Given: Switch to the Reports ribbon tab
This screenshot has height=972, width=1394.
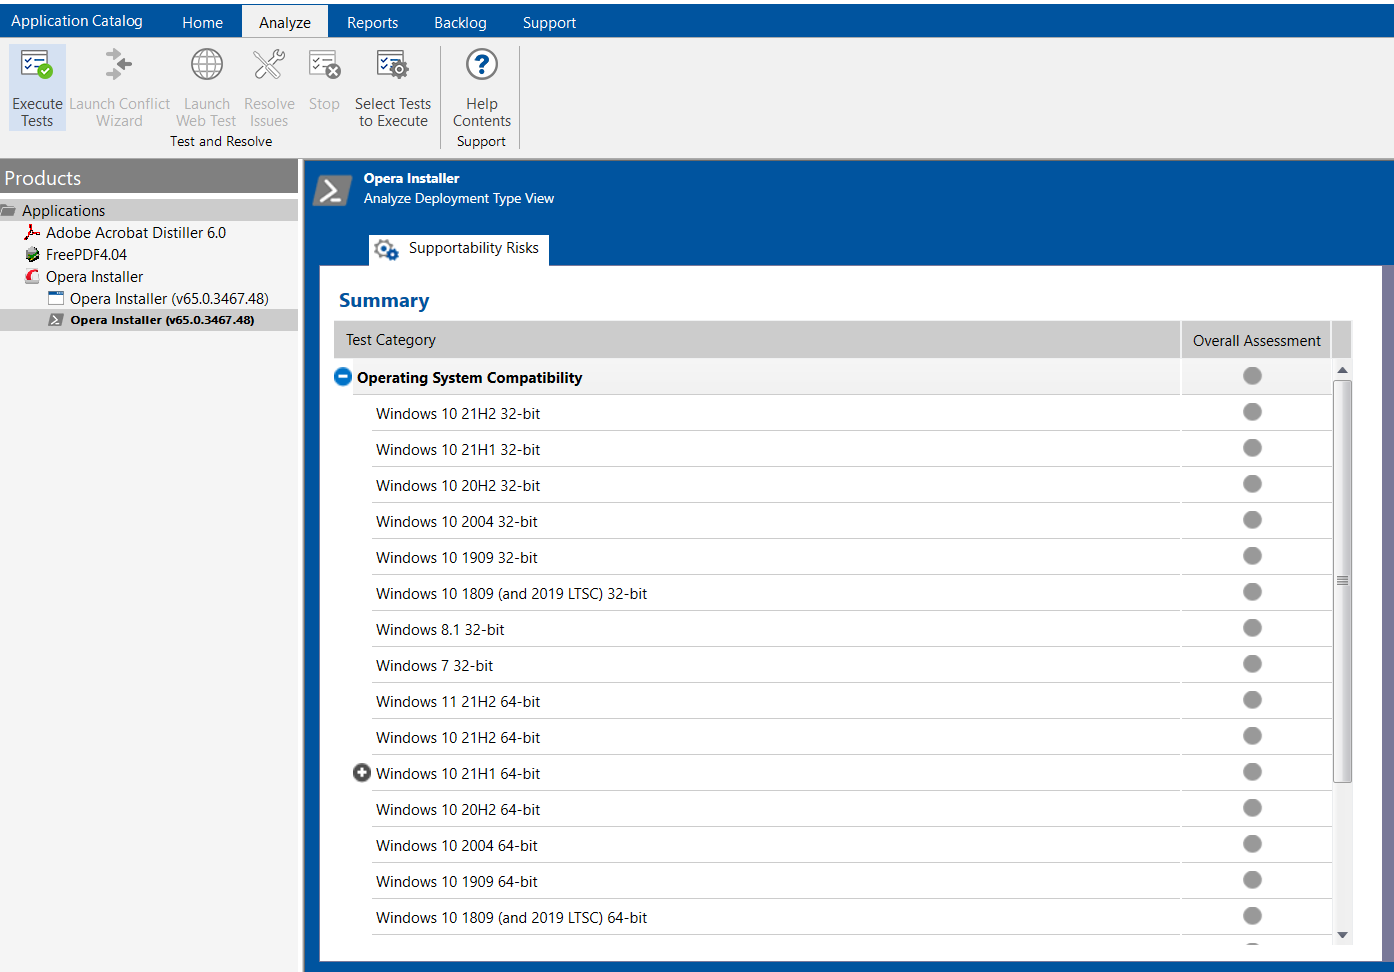Looking at the screenshot, I should tap(372, 22).
